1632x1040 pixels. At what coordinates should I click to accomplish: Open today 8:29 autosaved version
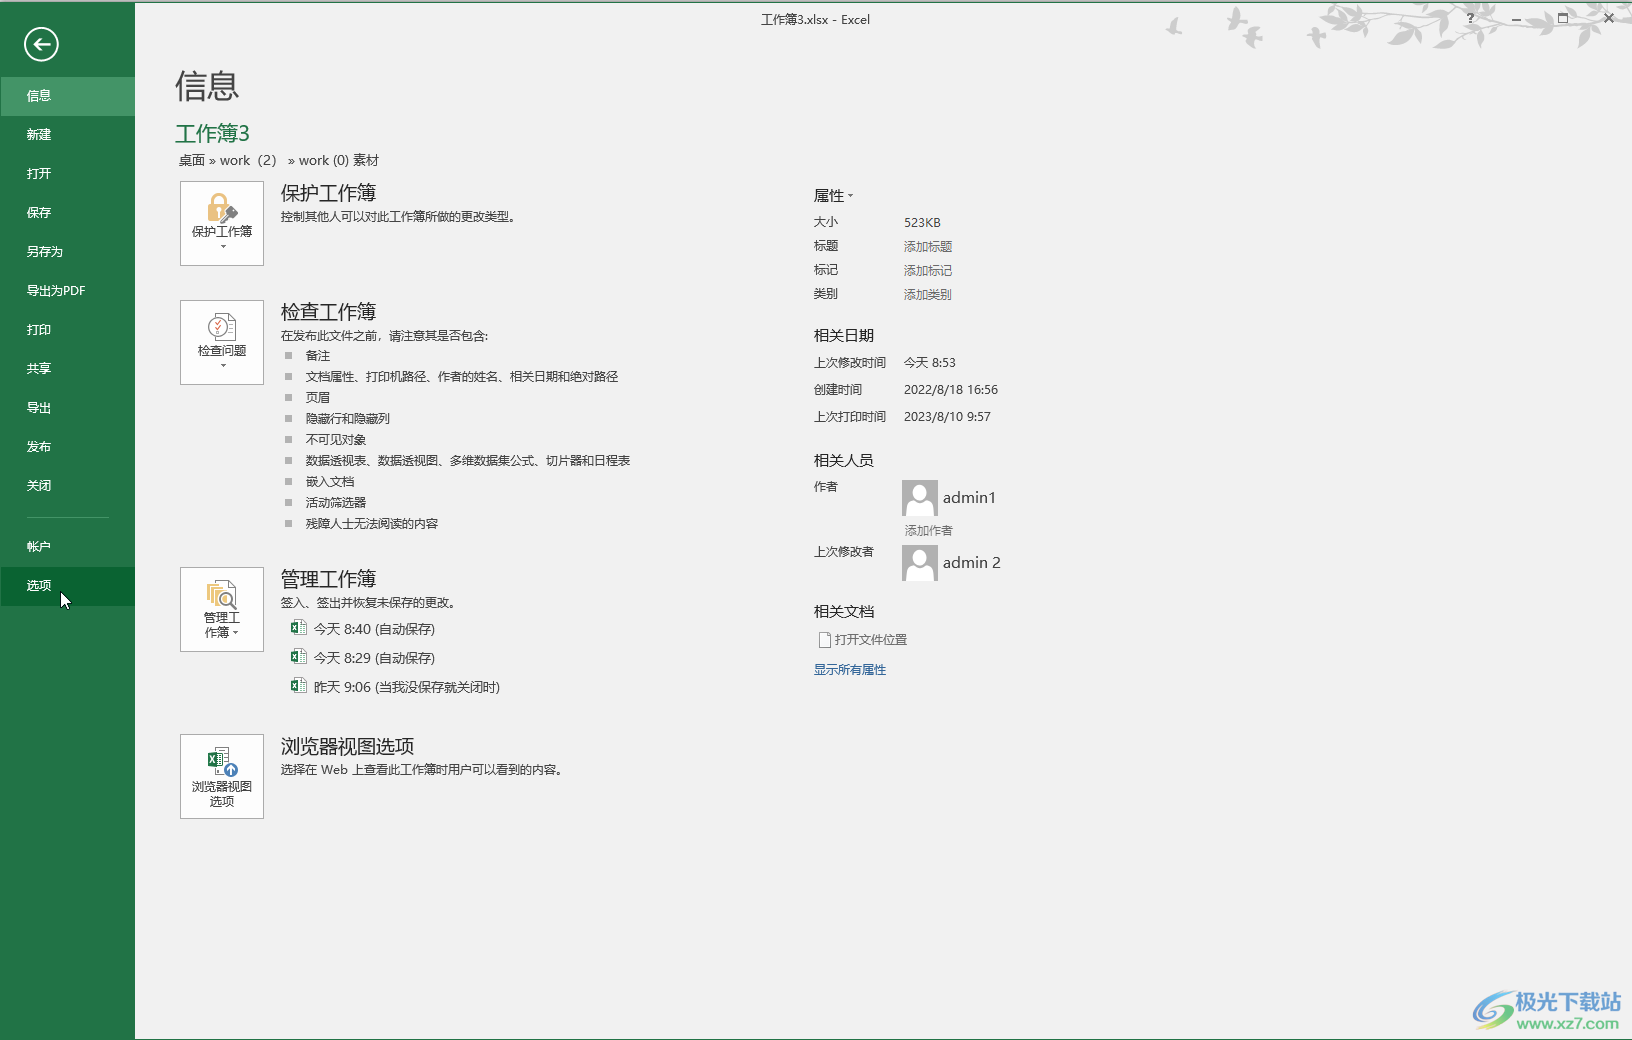click(373, 658)
